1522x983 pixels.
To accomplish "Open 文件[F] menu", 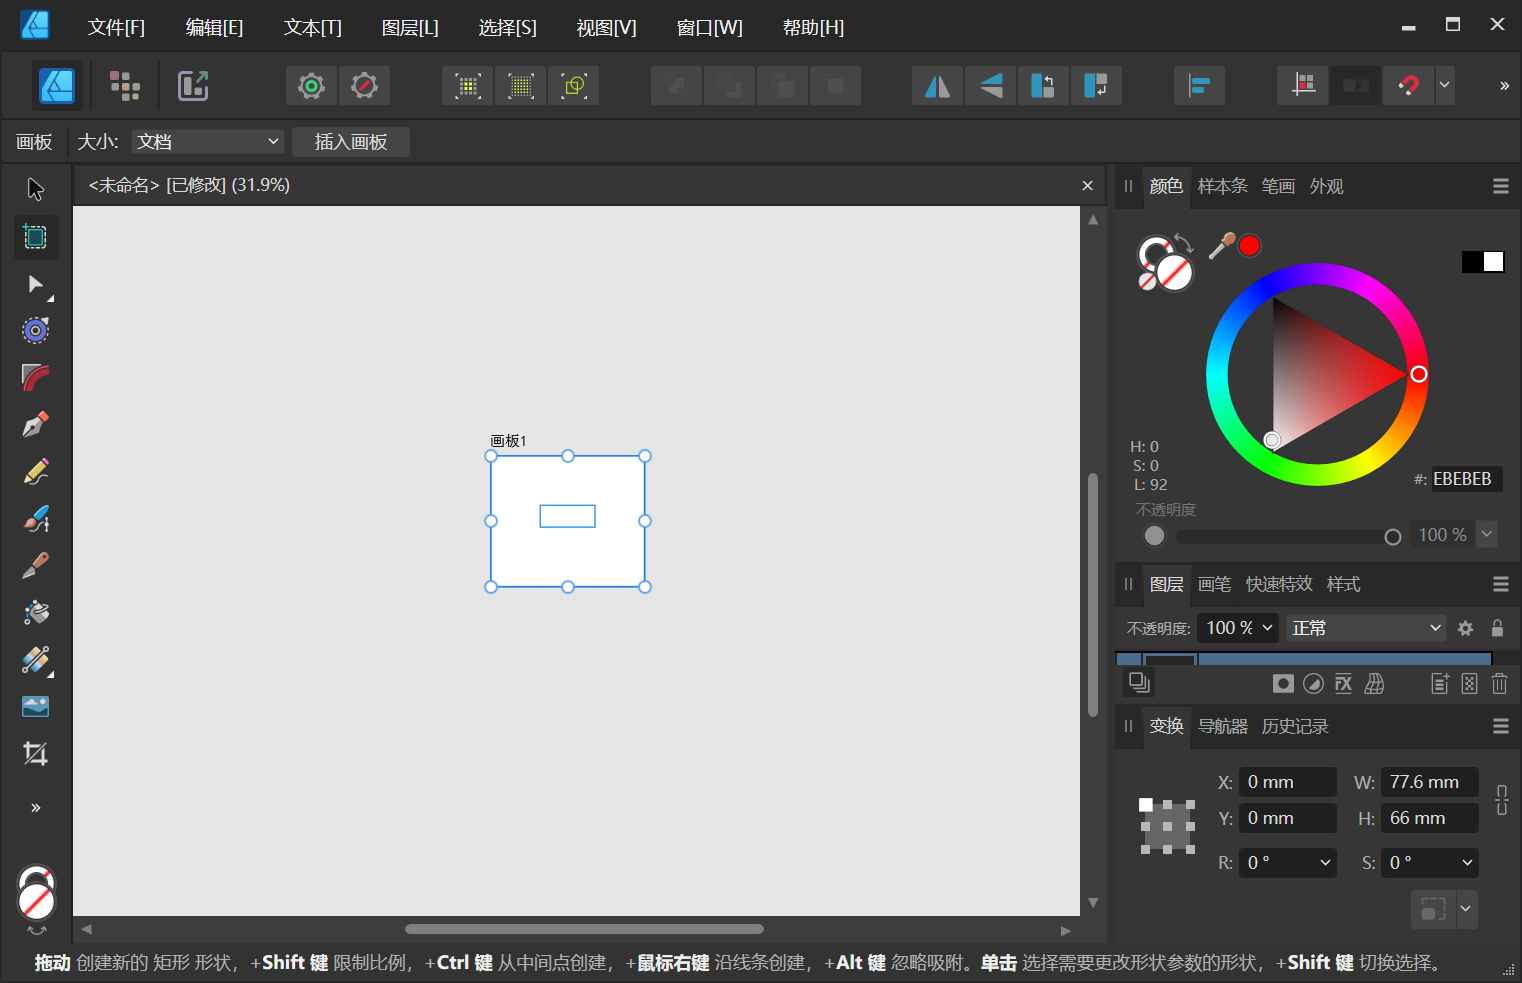I will (x=116, y=28).
